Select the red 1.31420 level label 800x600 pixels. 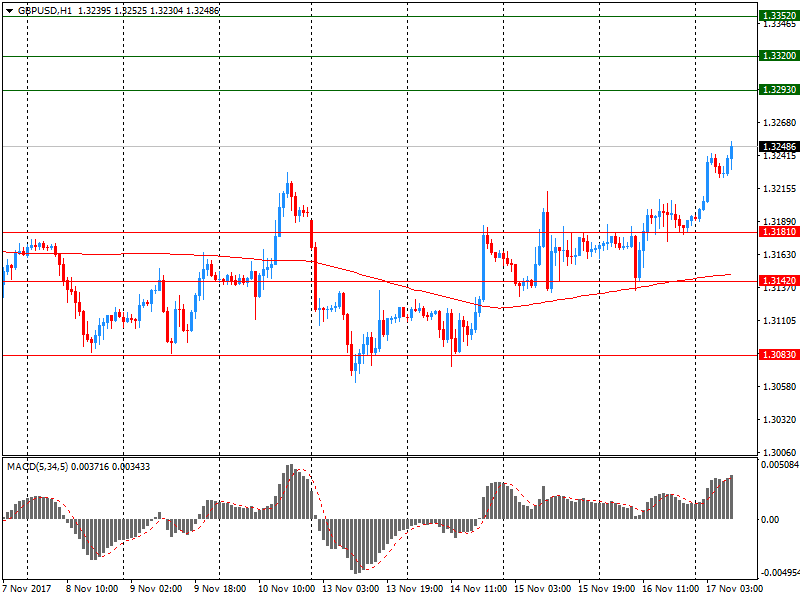click(778, 281)
